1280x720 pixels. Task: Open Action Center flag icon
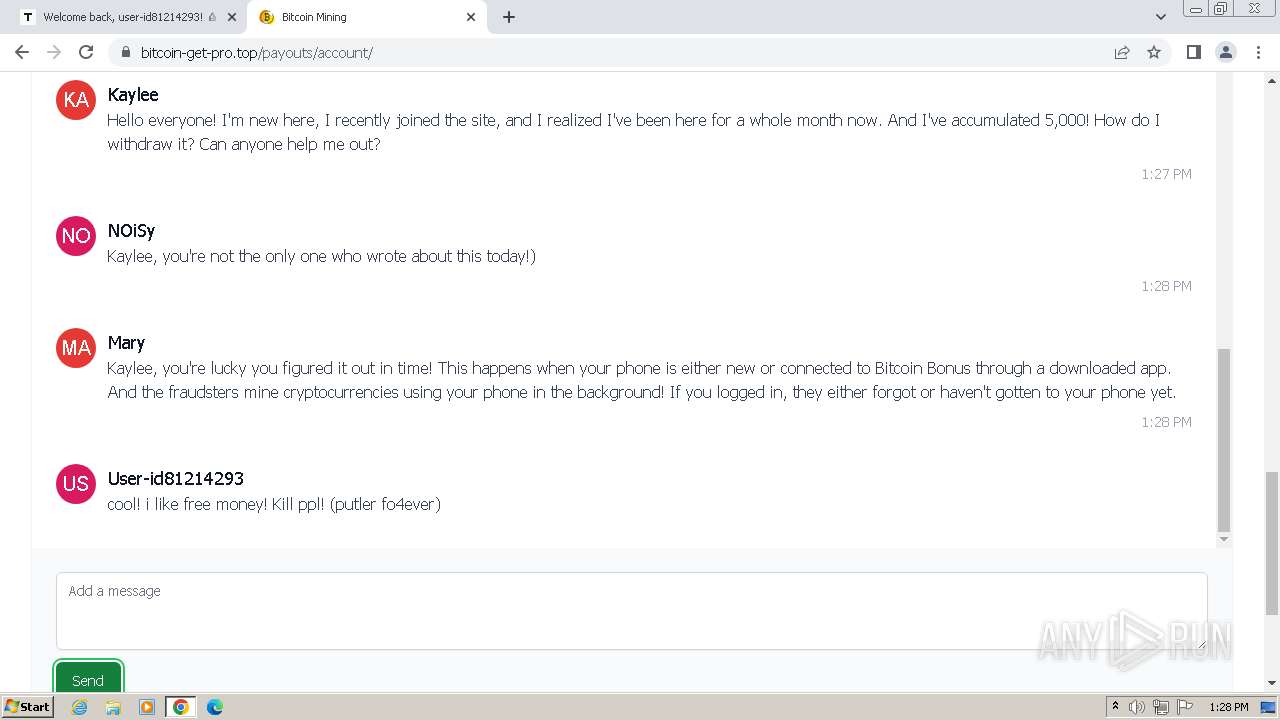pyautogui.click(x=1185, y=707)
